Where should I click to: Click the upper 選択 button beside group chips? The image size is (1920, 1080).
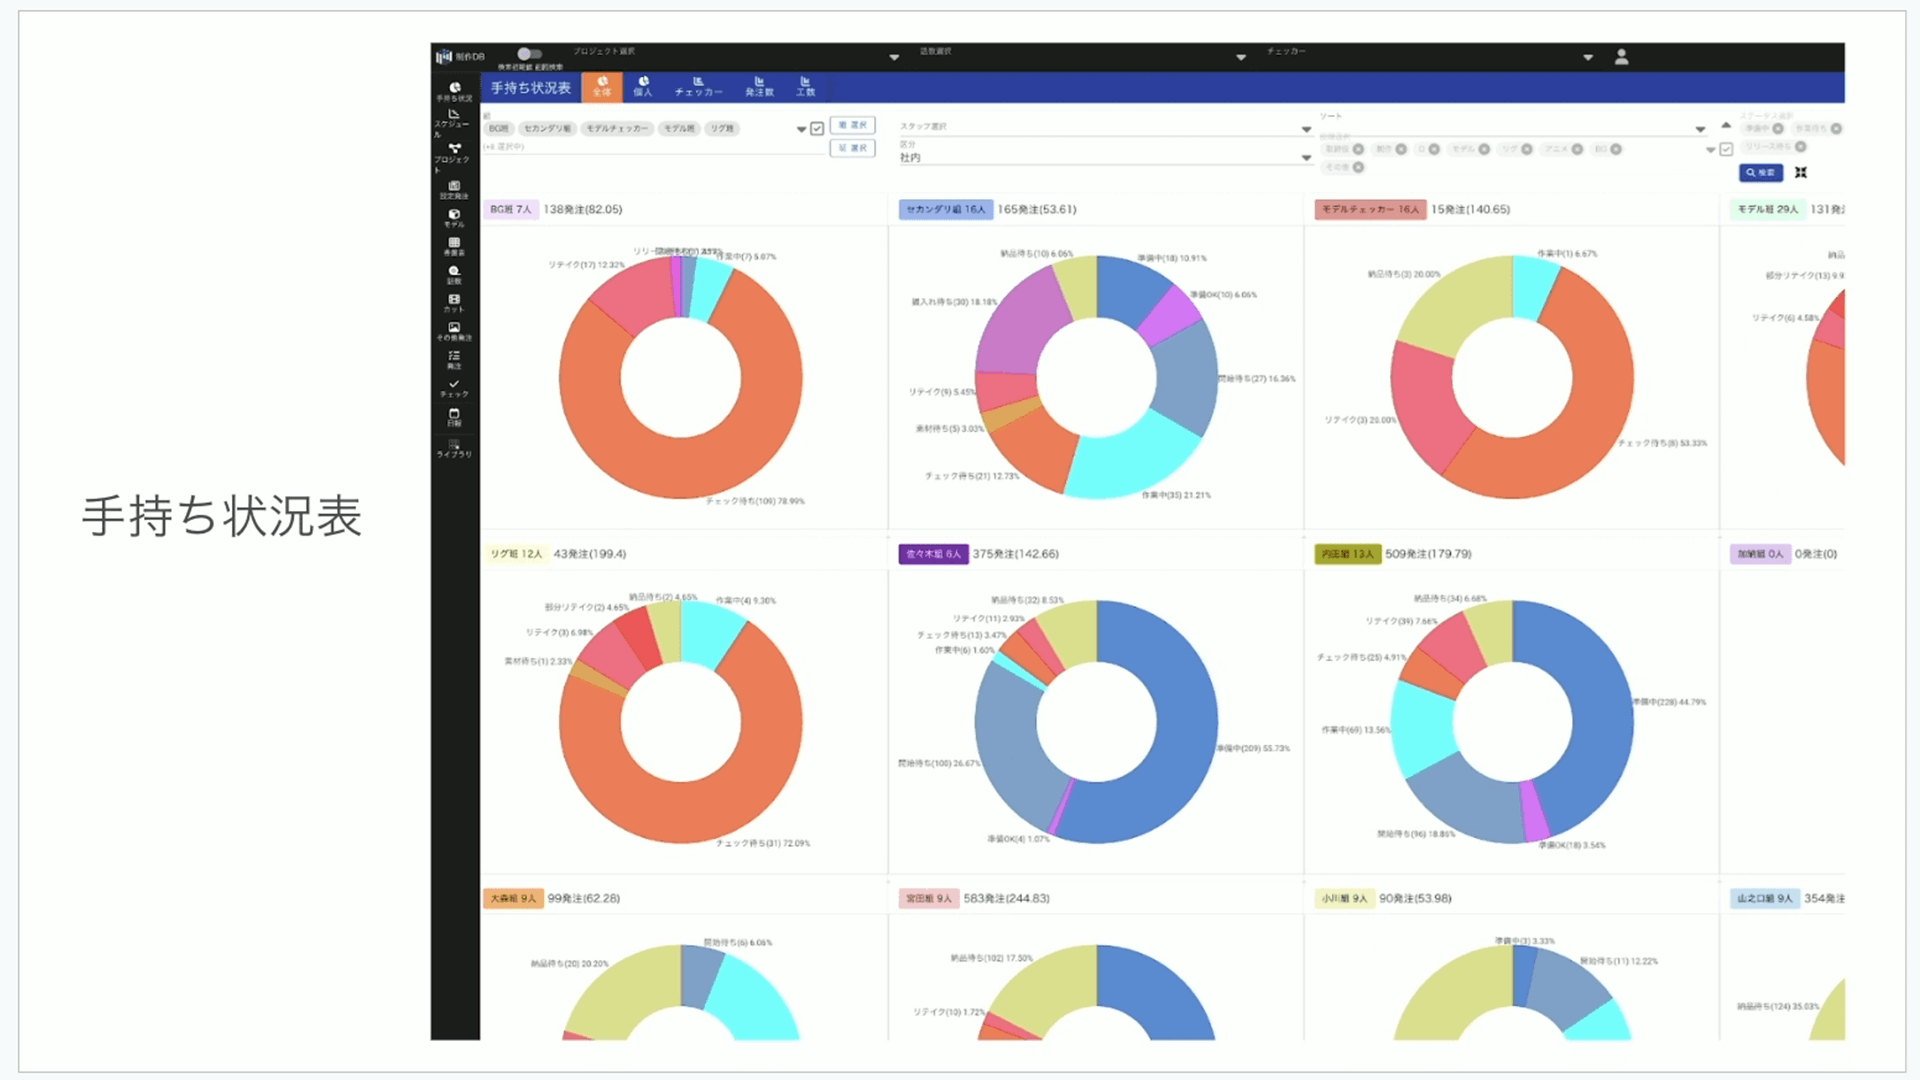click(853, 125)
